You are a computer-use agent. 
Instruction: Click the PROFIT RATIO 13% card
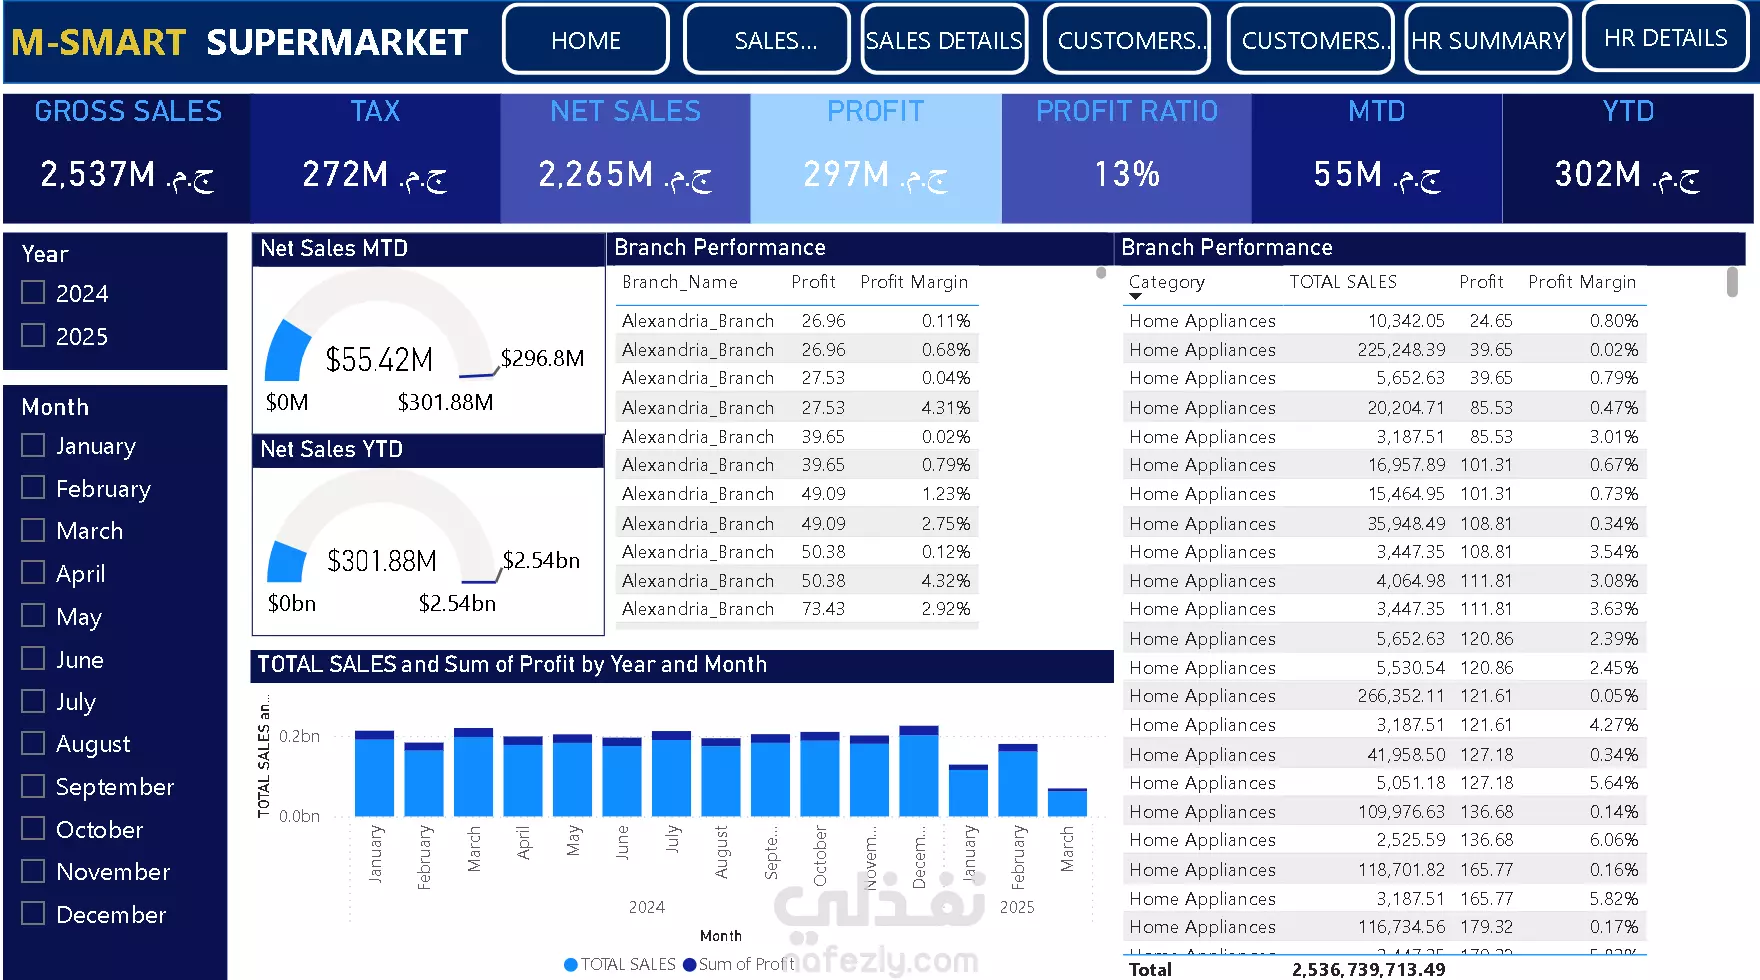[x=1127, y=158]
